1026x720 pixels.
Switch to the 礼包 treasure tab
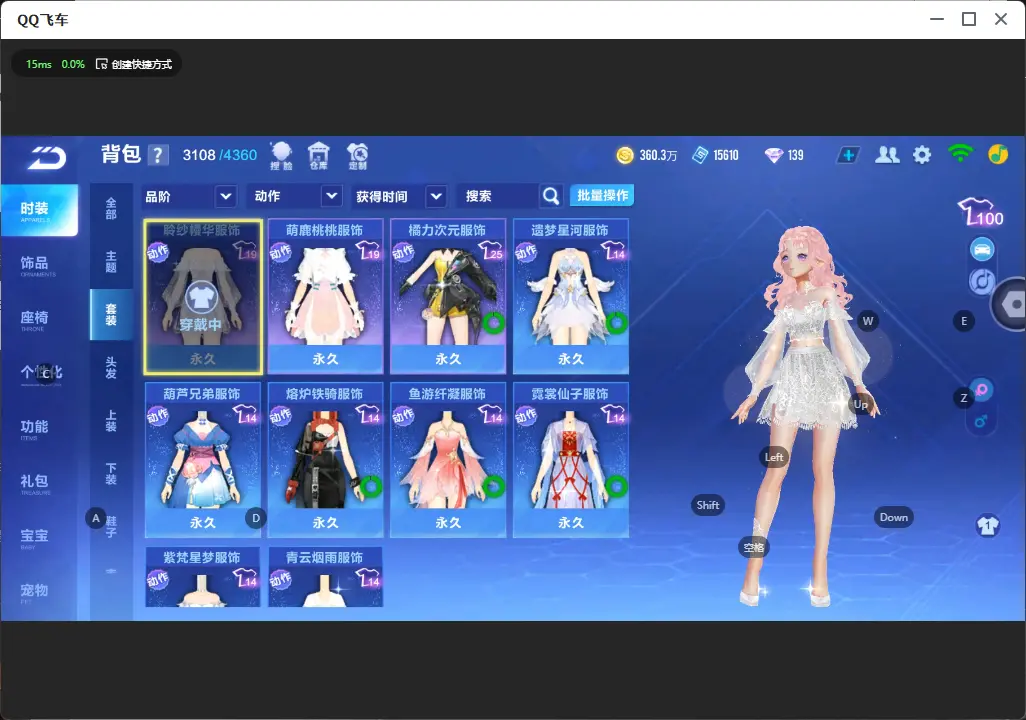(x=35, y=483)
